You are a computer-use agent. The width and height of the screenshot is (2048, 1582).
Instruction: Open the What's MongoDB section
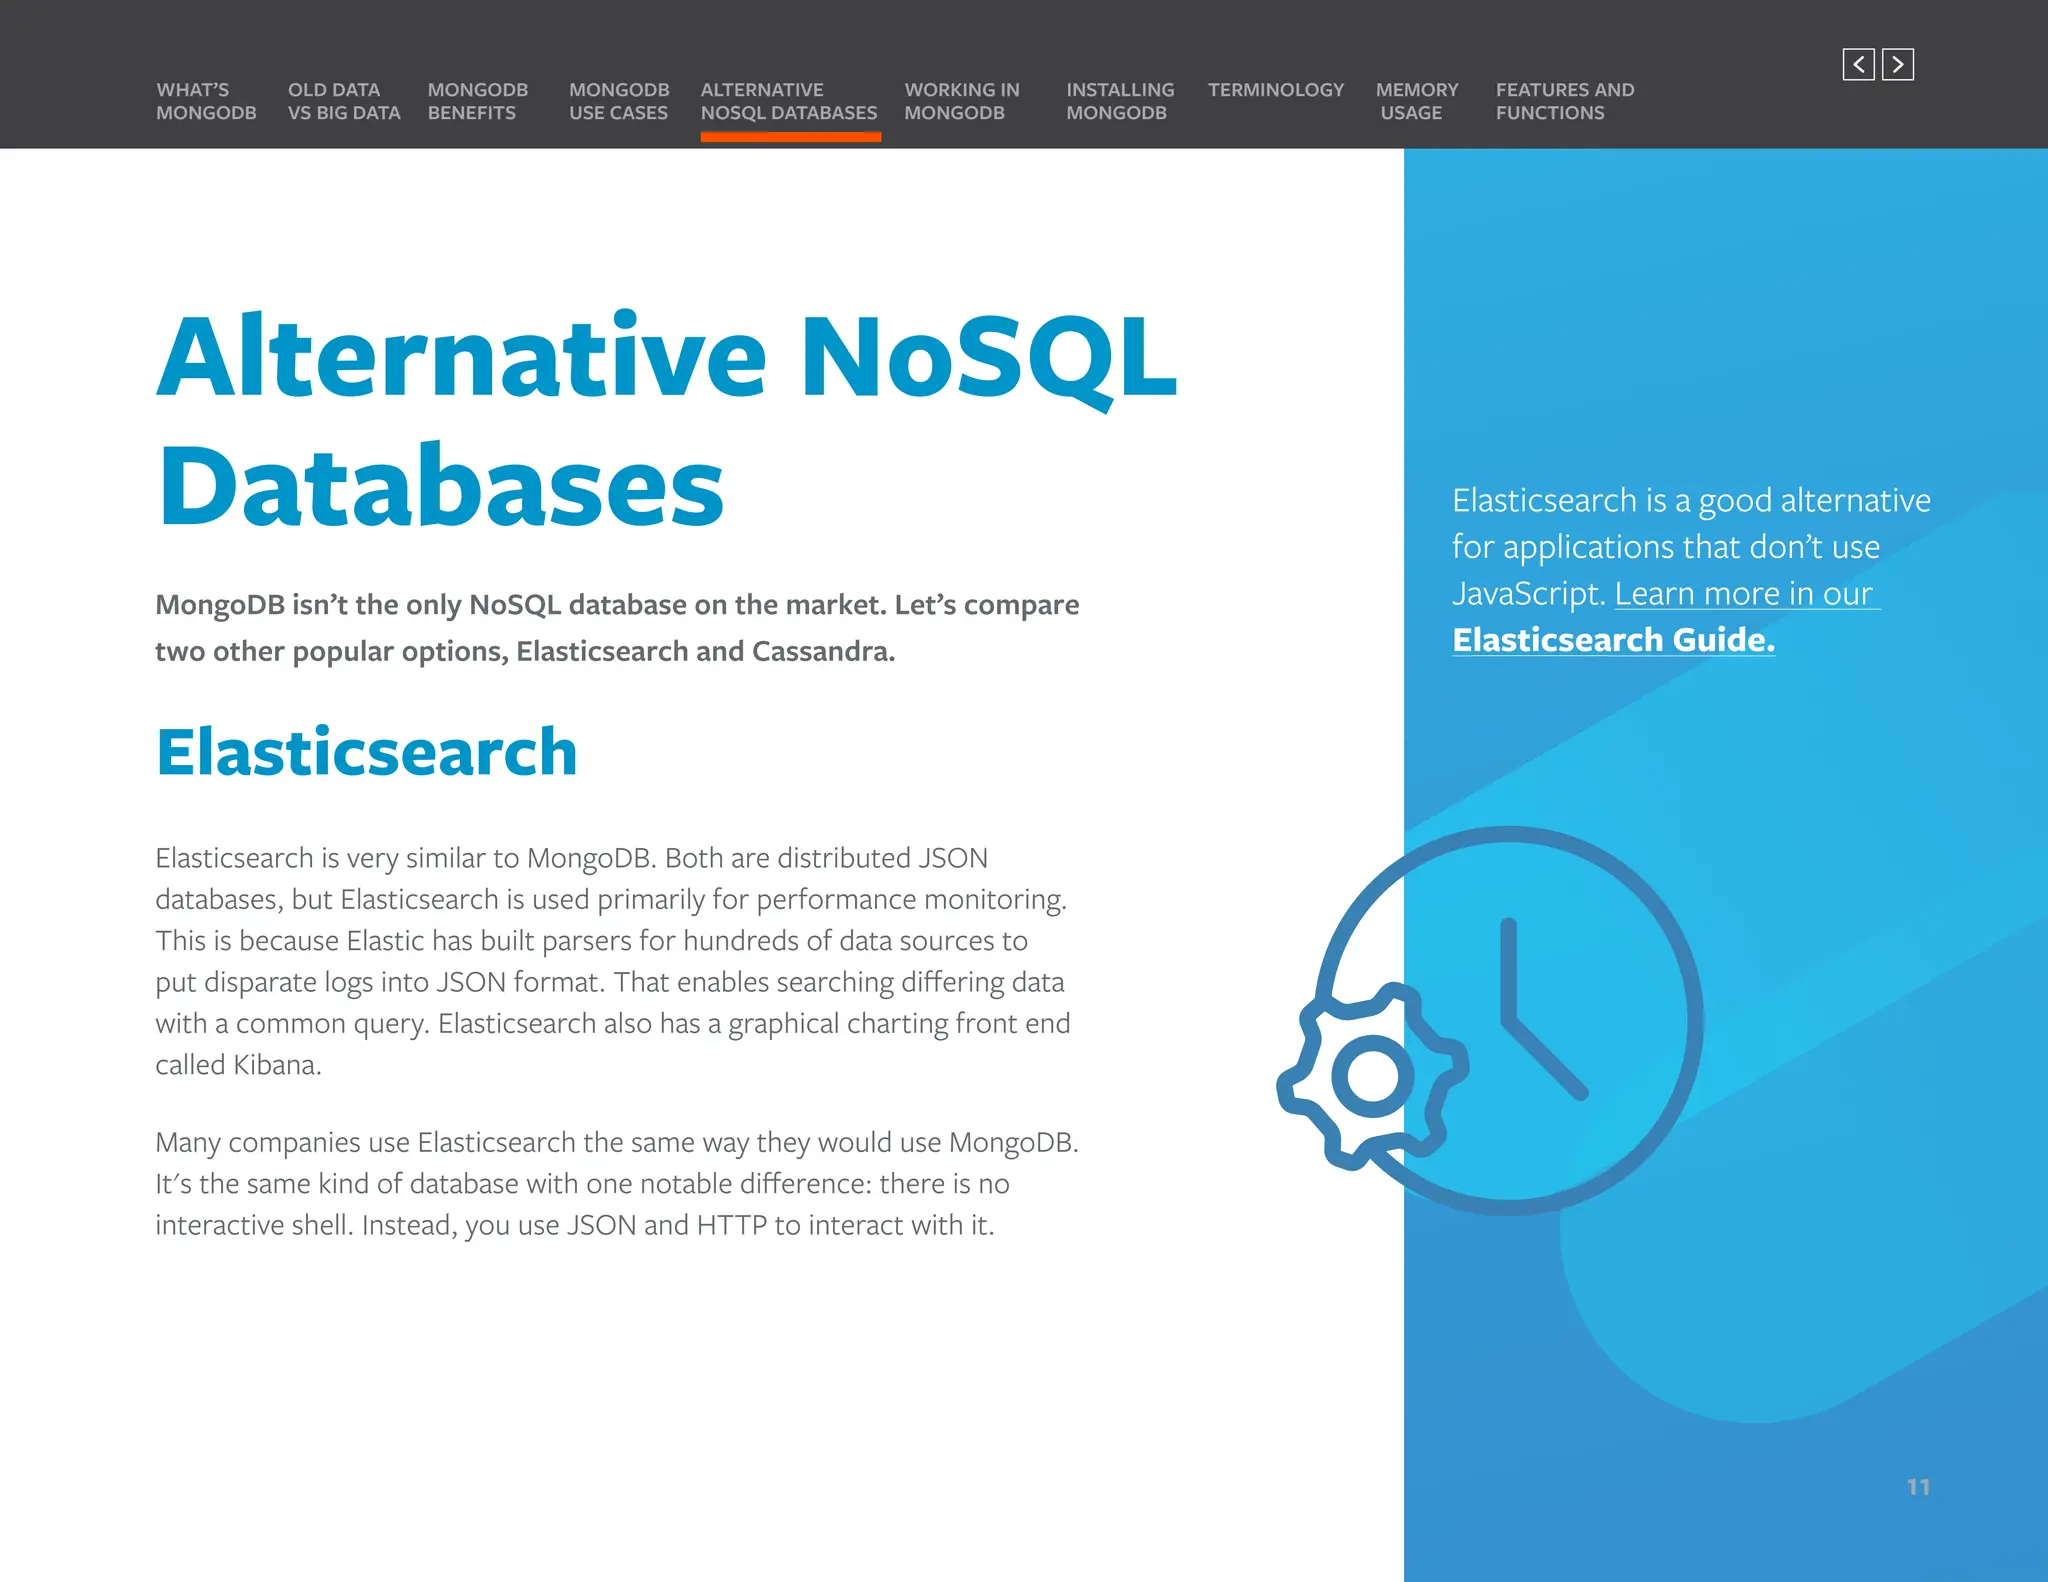click(206, 101)
